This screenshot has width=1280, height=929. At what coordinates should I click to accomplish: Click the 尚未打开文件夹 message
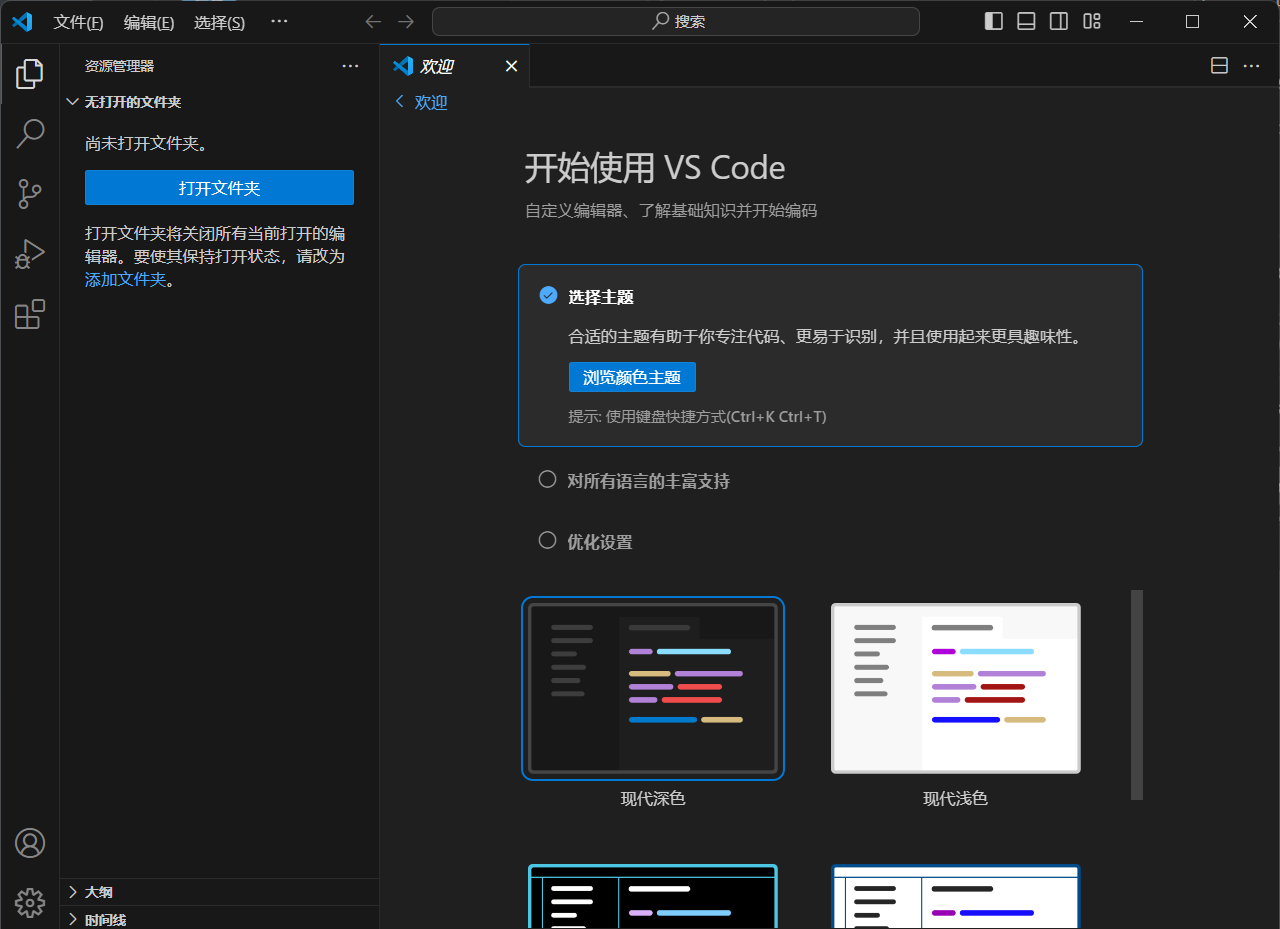click(149, 143)
